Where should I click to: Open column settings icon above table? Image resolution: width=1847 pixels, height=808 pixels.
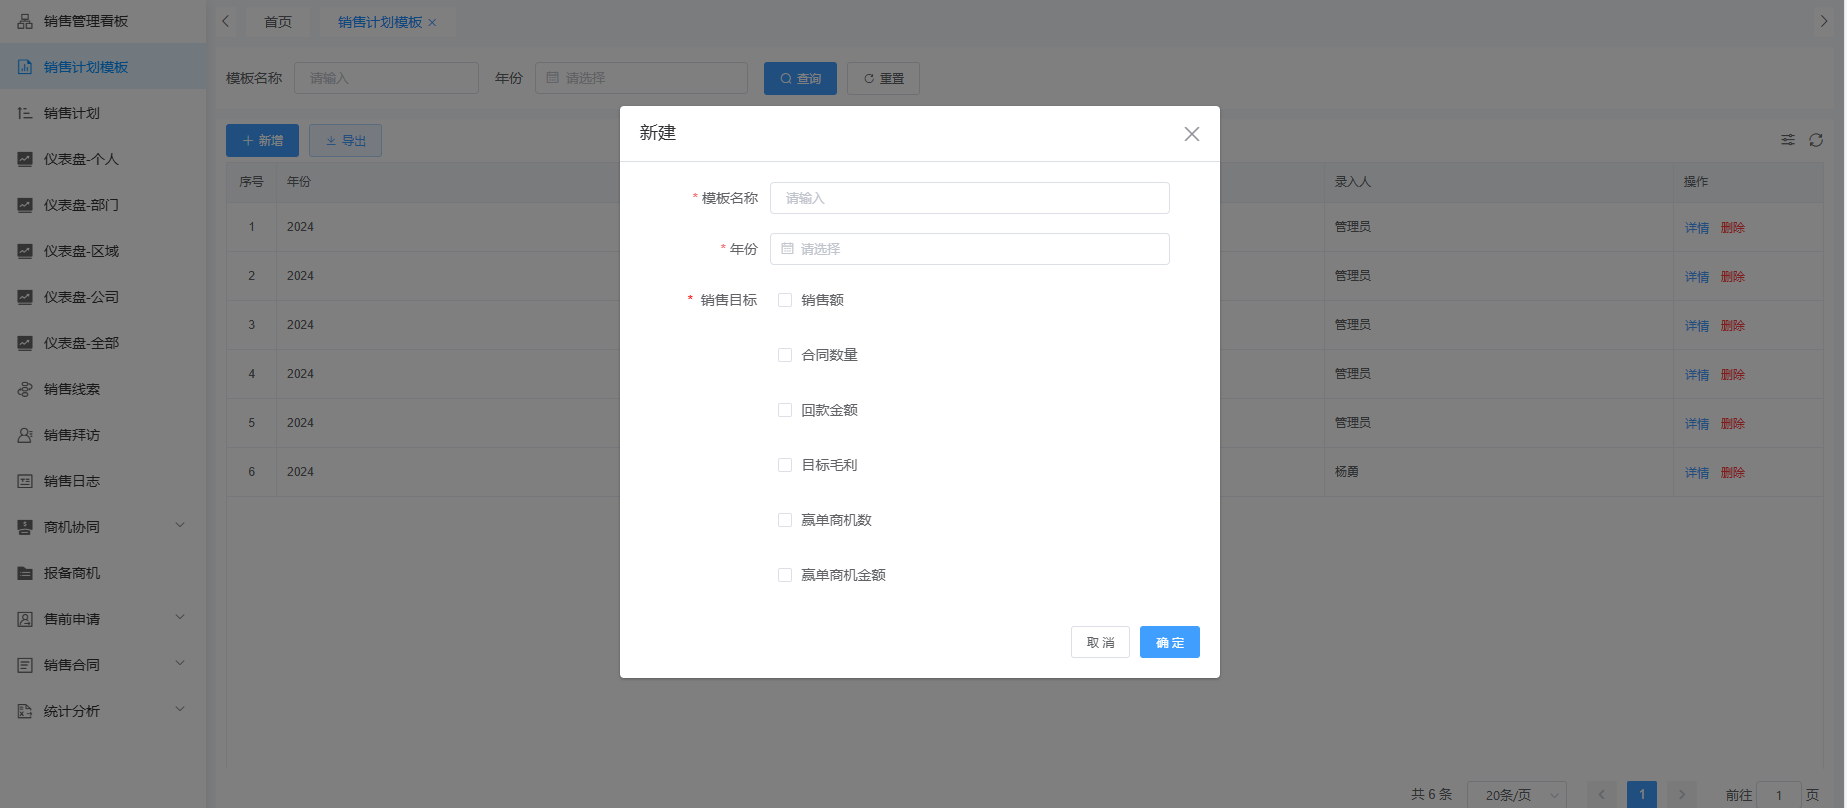coord(1788,140)
